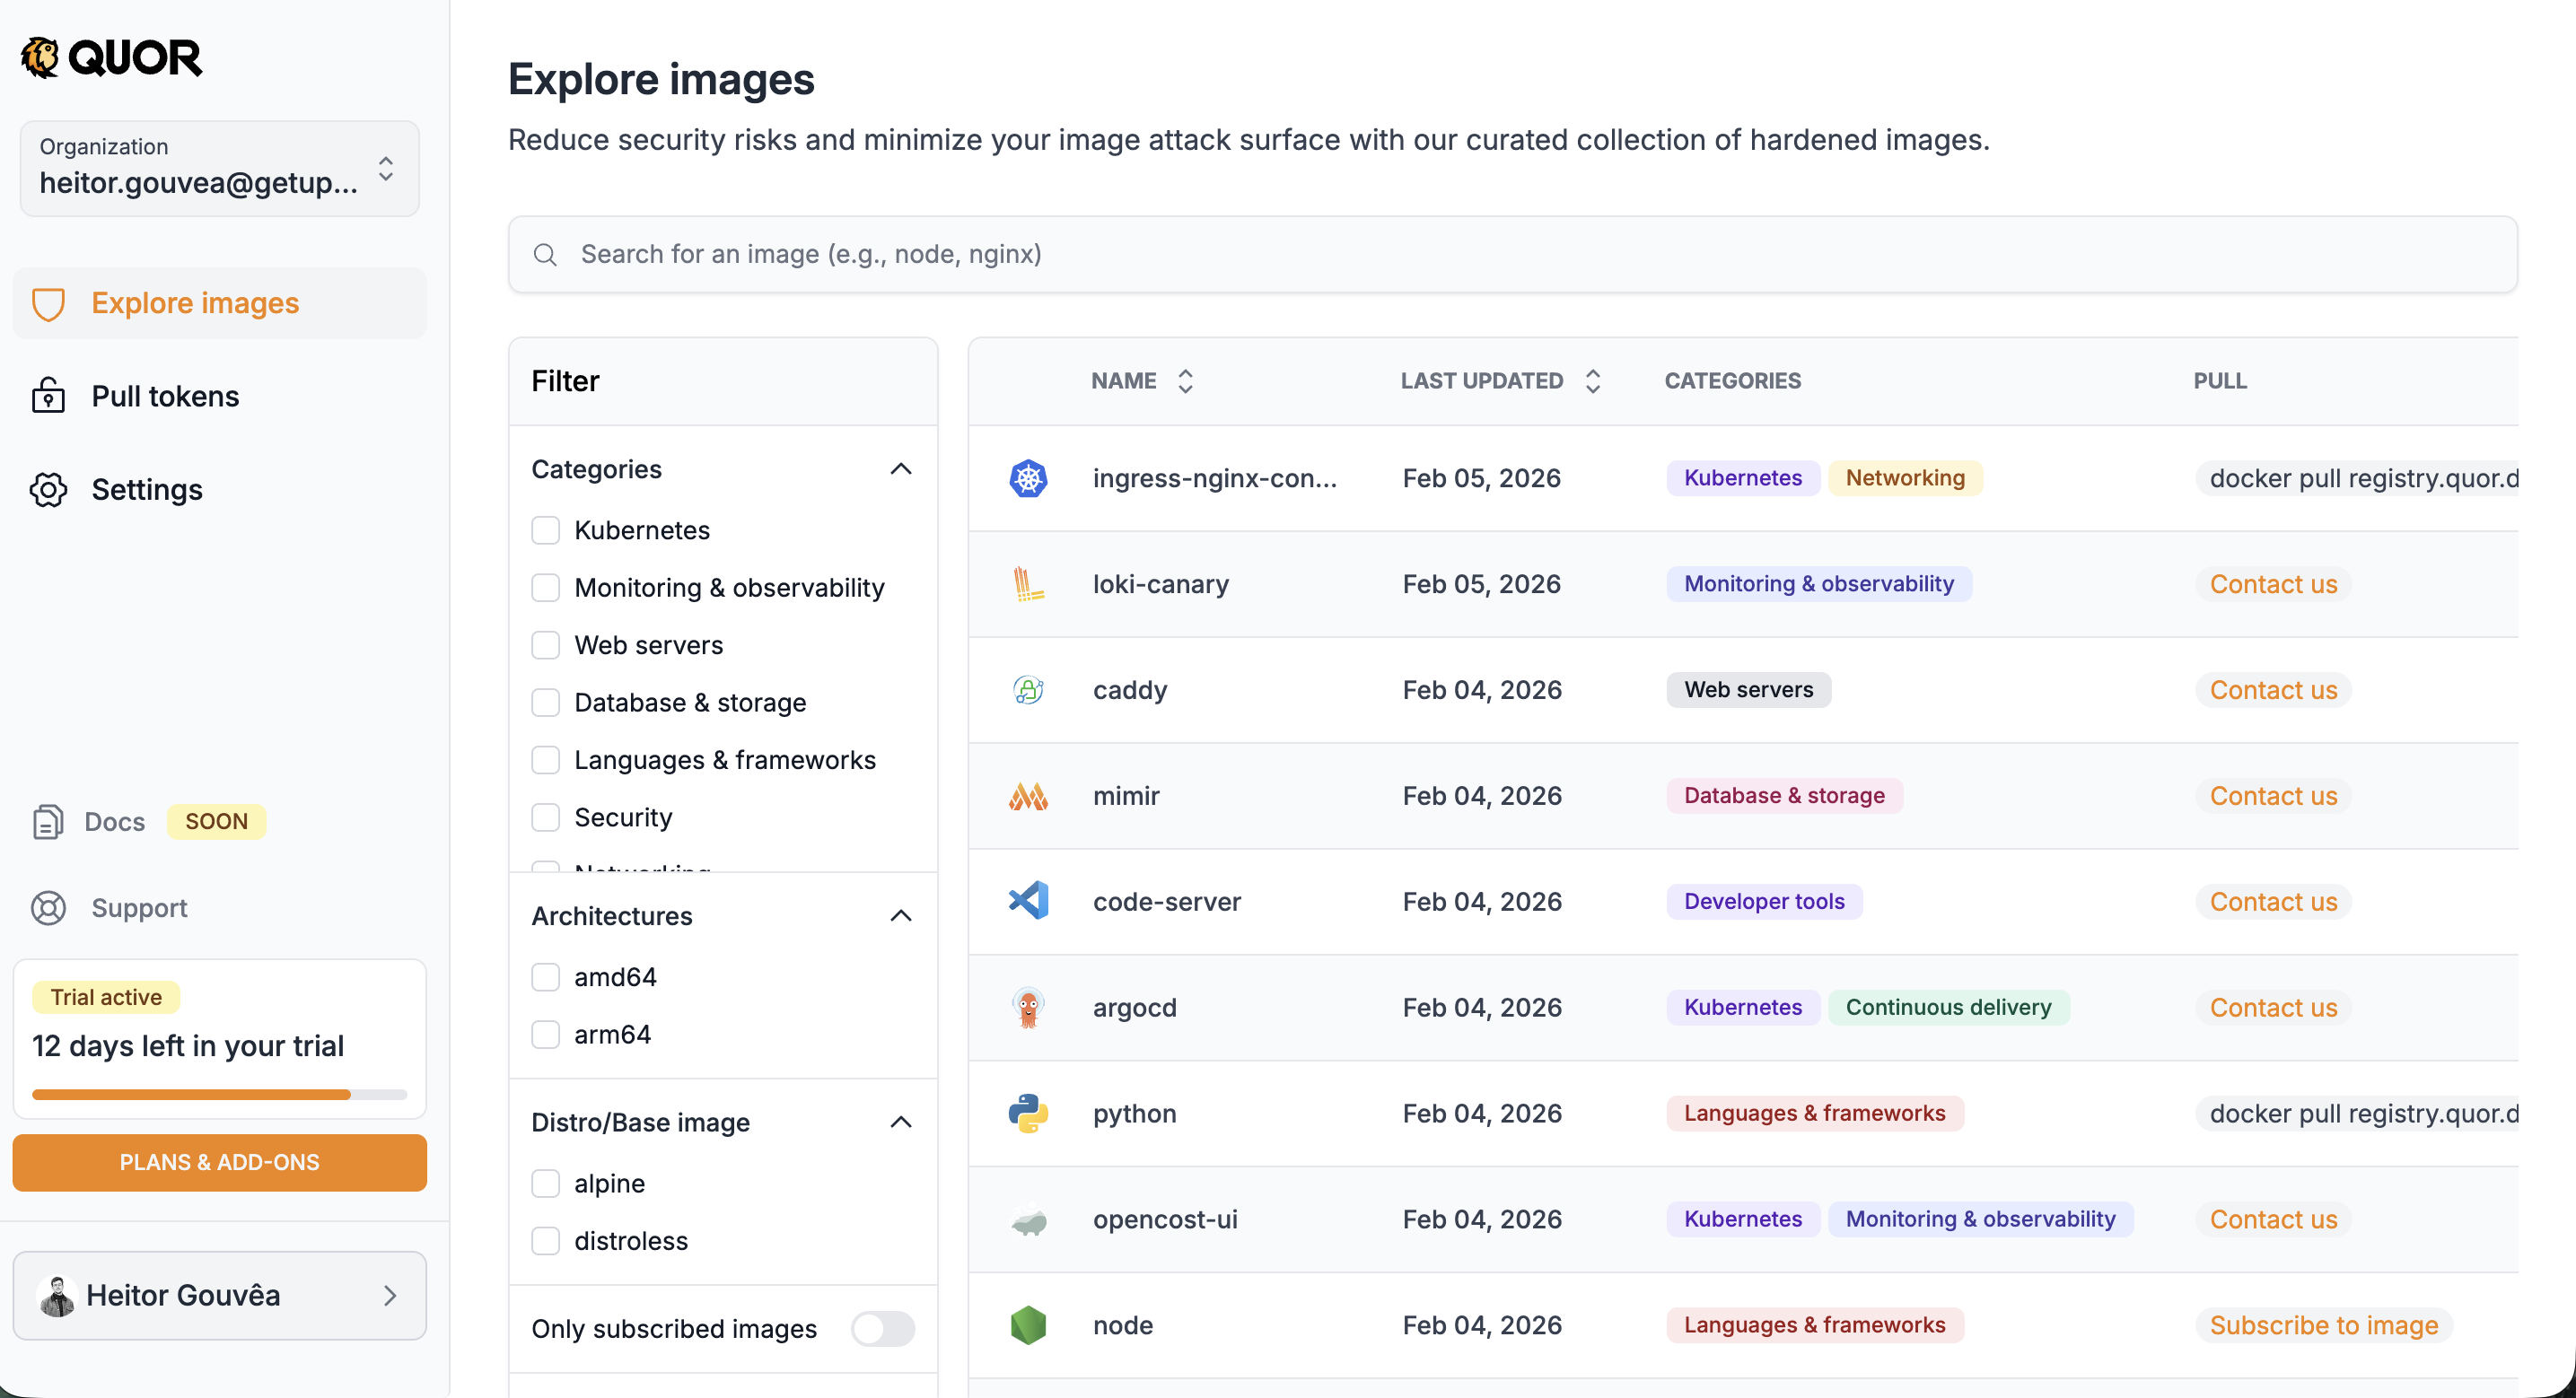Check the amd64 architecture filter

click(x=546, y=976)
